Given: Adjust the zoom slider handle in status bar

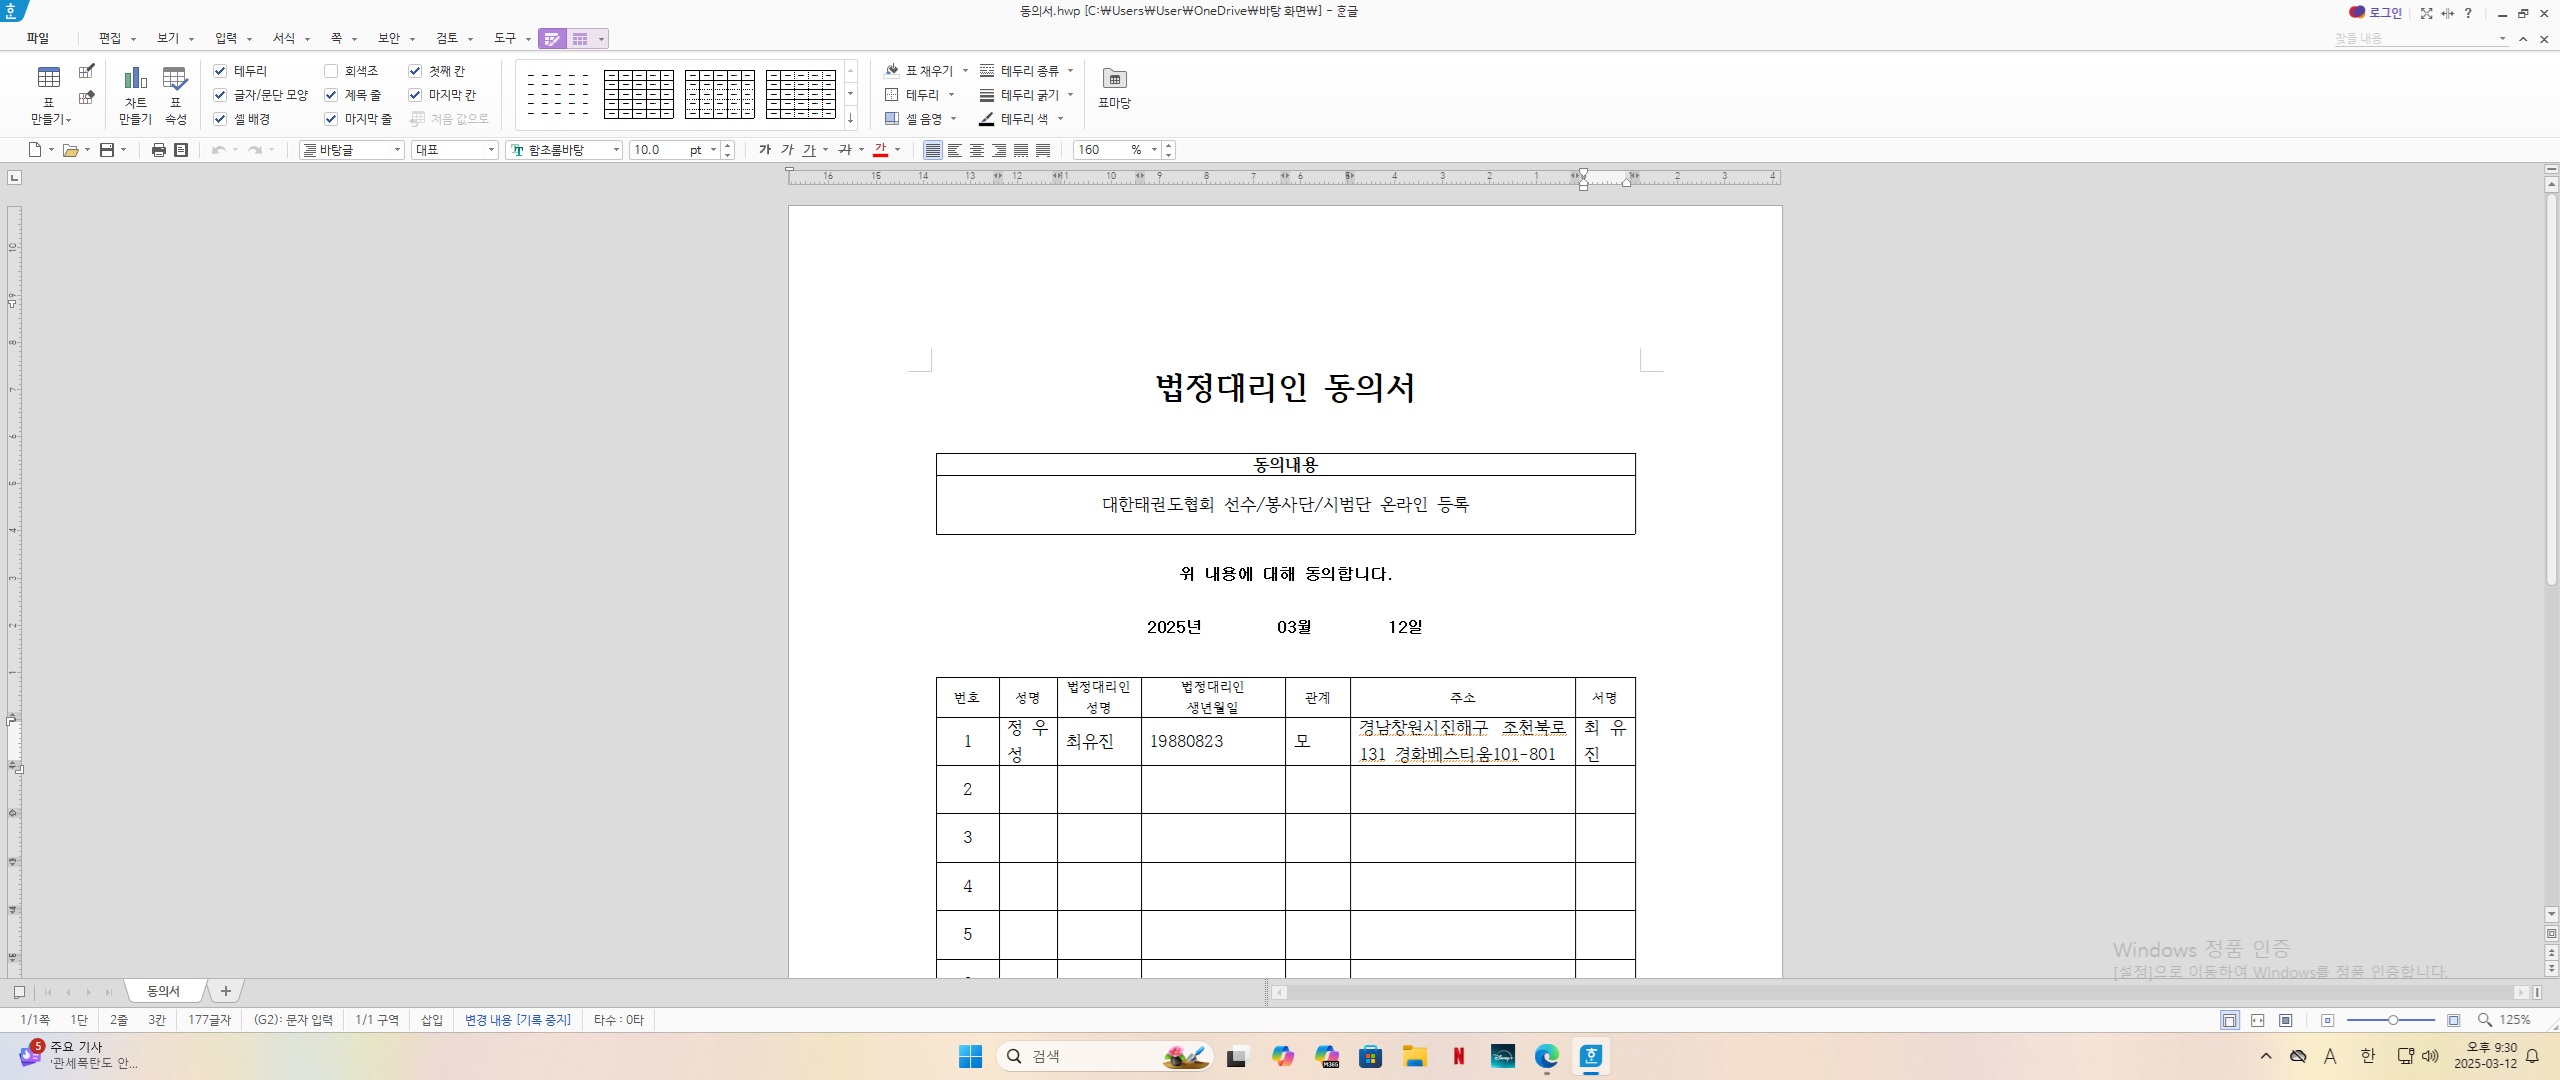Looking at the screenshot, I should click(2393, 1020).
